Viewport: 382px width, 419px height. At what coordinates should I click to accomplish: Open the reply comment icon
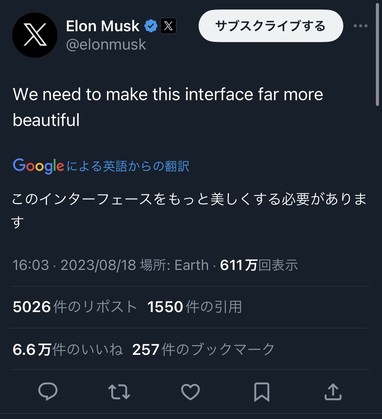[48, 392]
